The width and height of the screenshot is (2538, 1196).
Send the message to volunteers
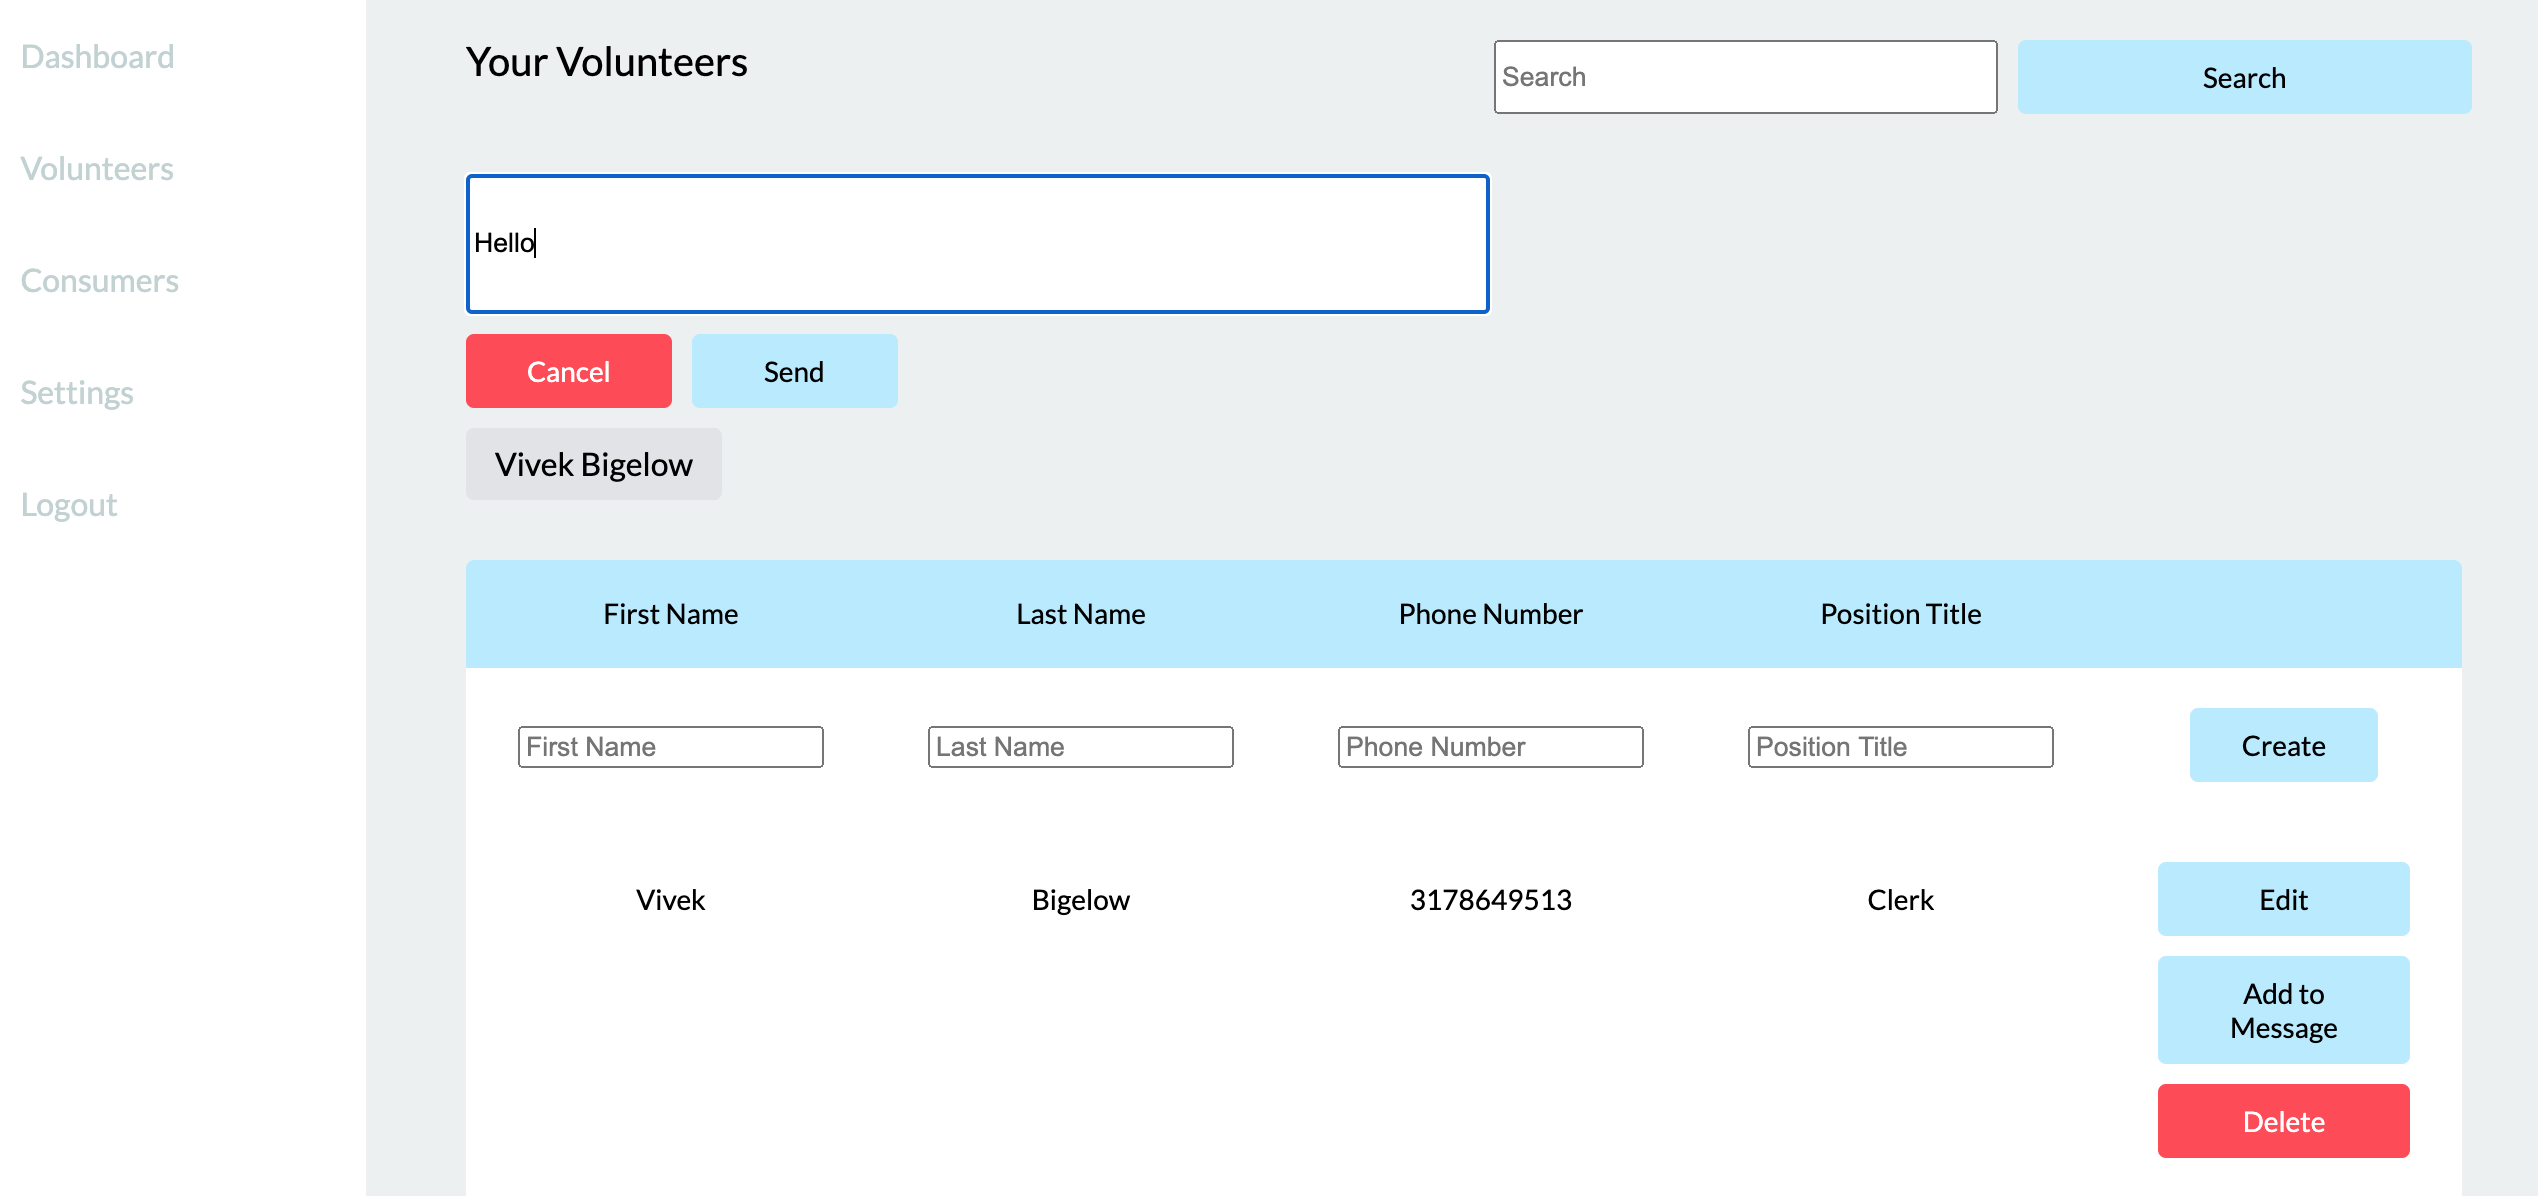794,371
